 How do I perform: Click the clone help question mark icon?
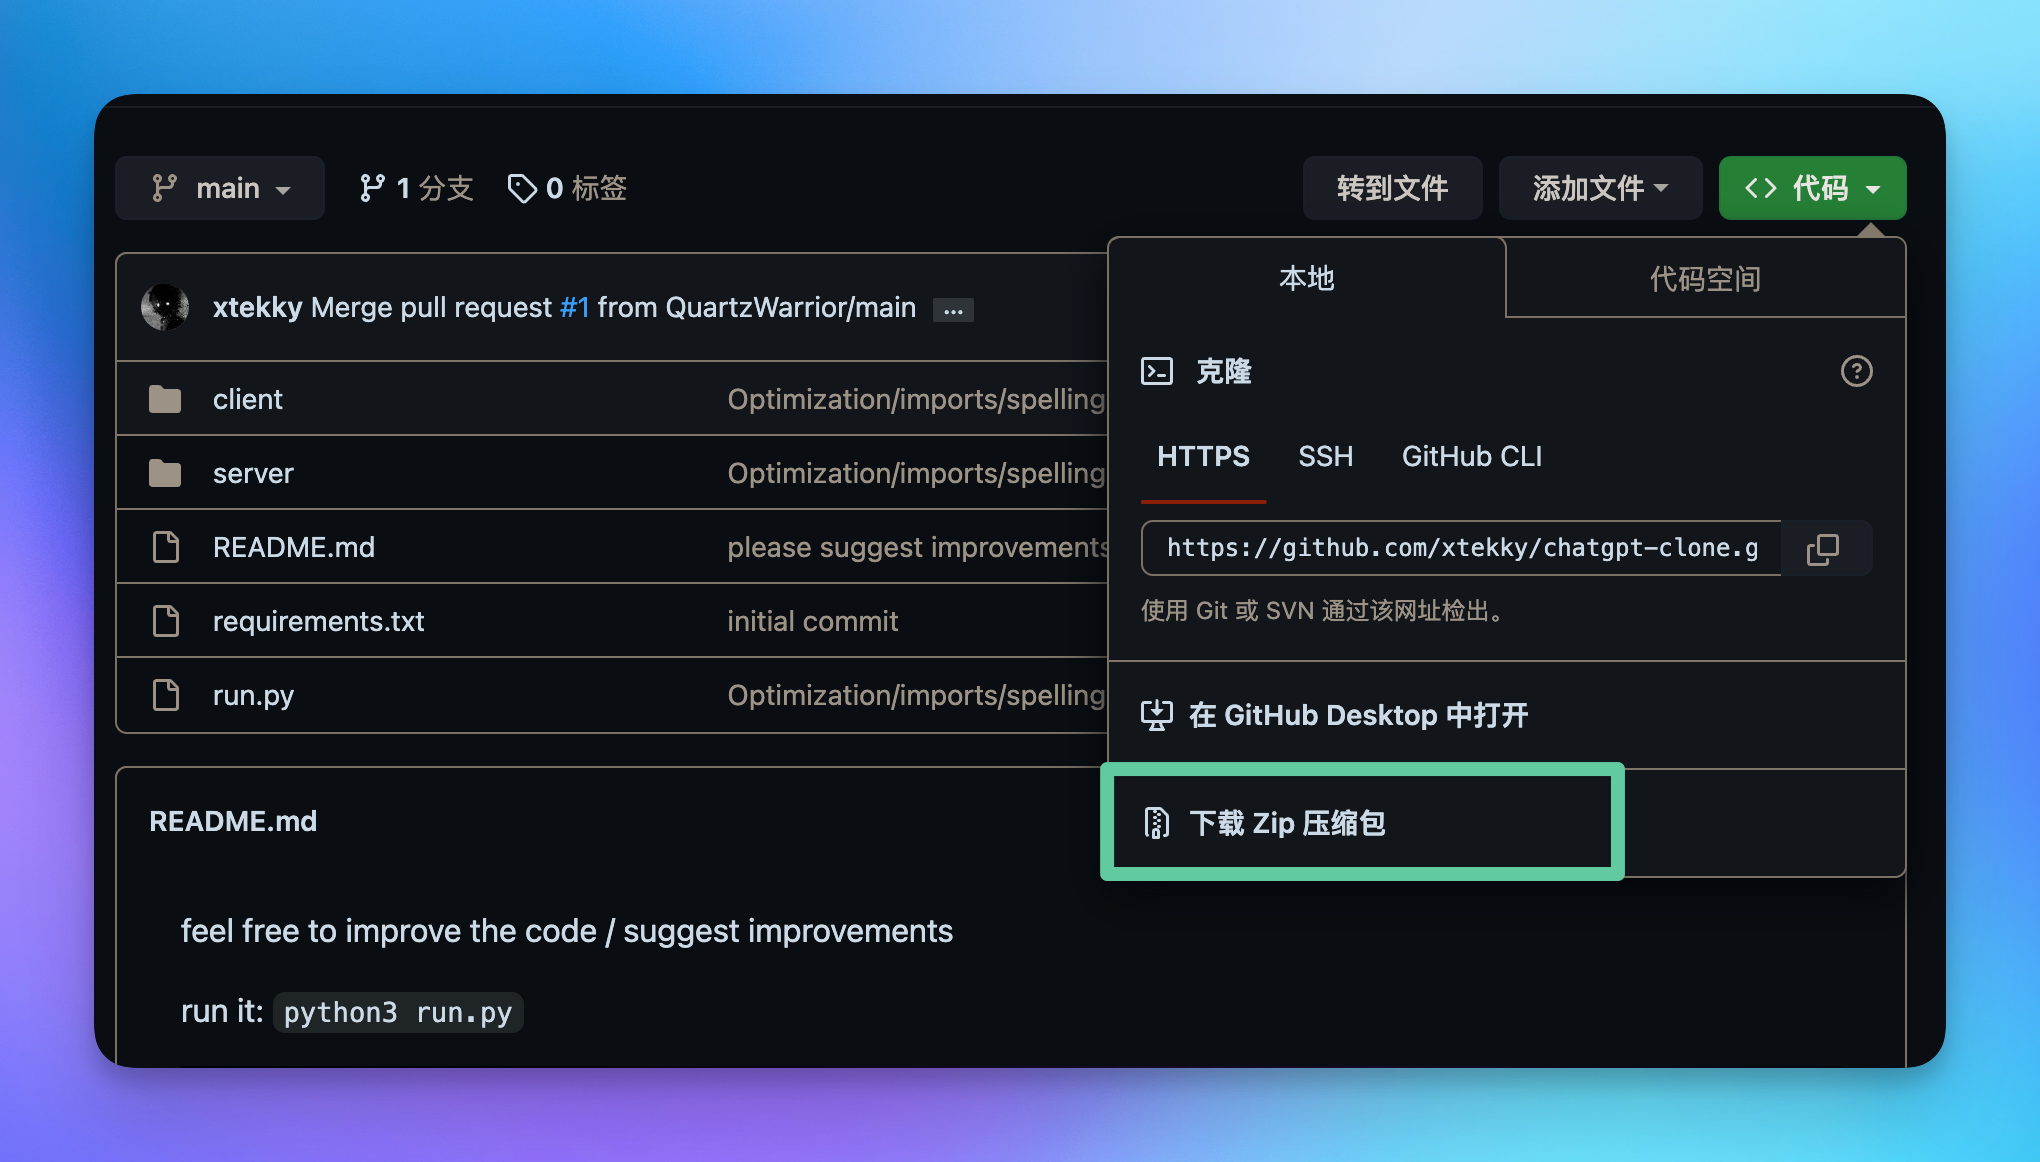click(x=1856, y=371)
